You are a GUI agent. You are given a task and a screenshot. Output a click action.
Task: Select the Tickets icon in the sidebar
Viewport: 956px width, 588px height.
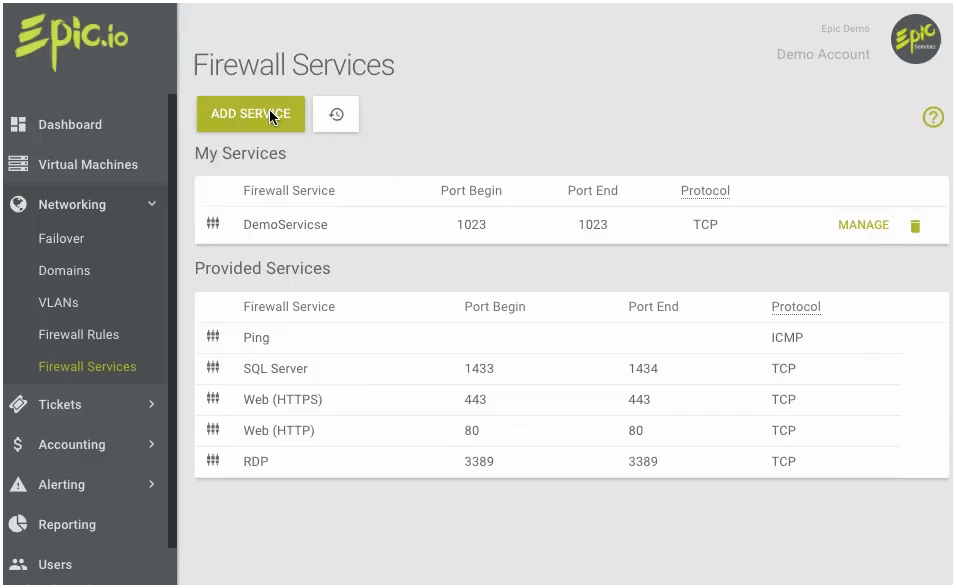point(20,404)
